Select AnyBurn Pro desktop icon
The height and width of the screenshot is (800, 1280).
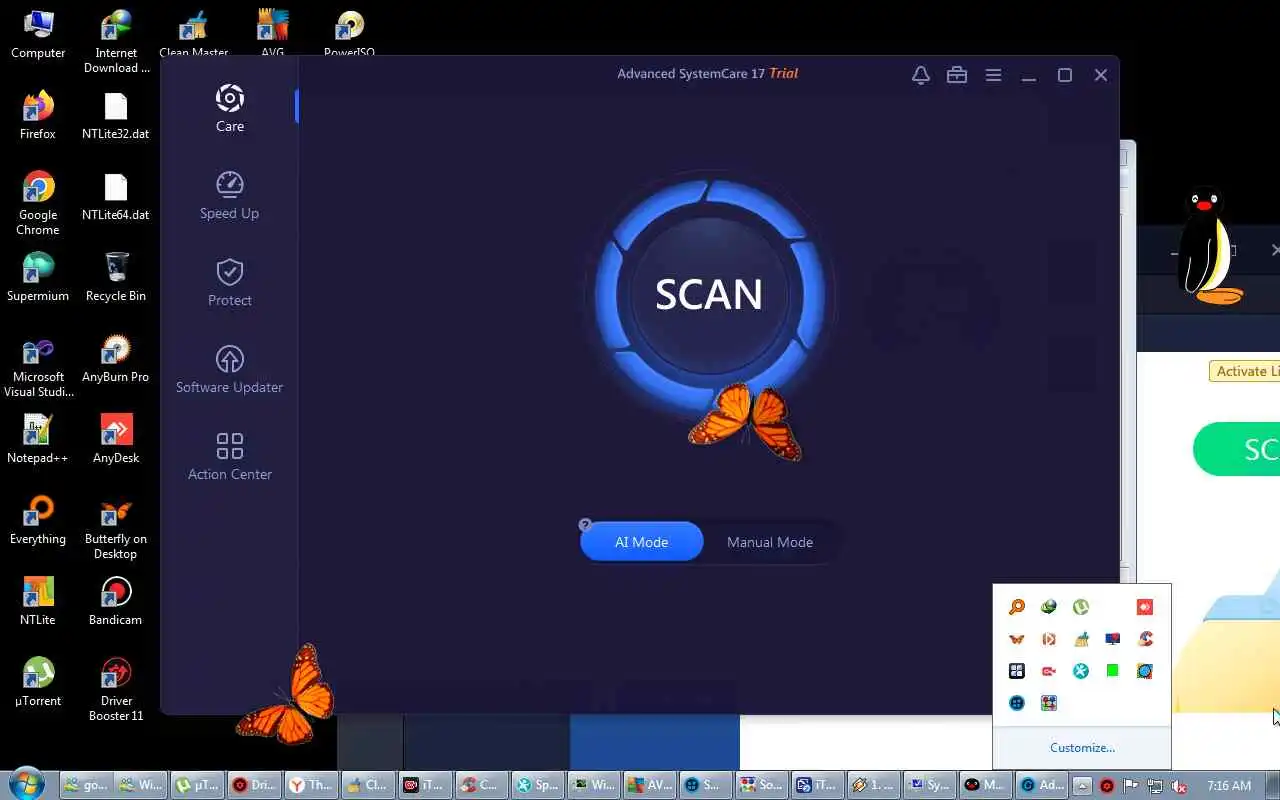116,358
